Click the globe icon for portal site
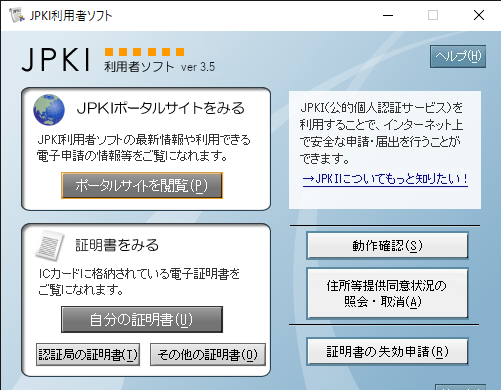This screenshot has height=390, width=501. click(49, 110)
